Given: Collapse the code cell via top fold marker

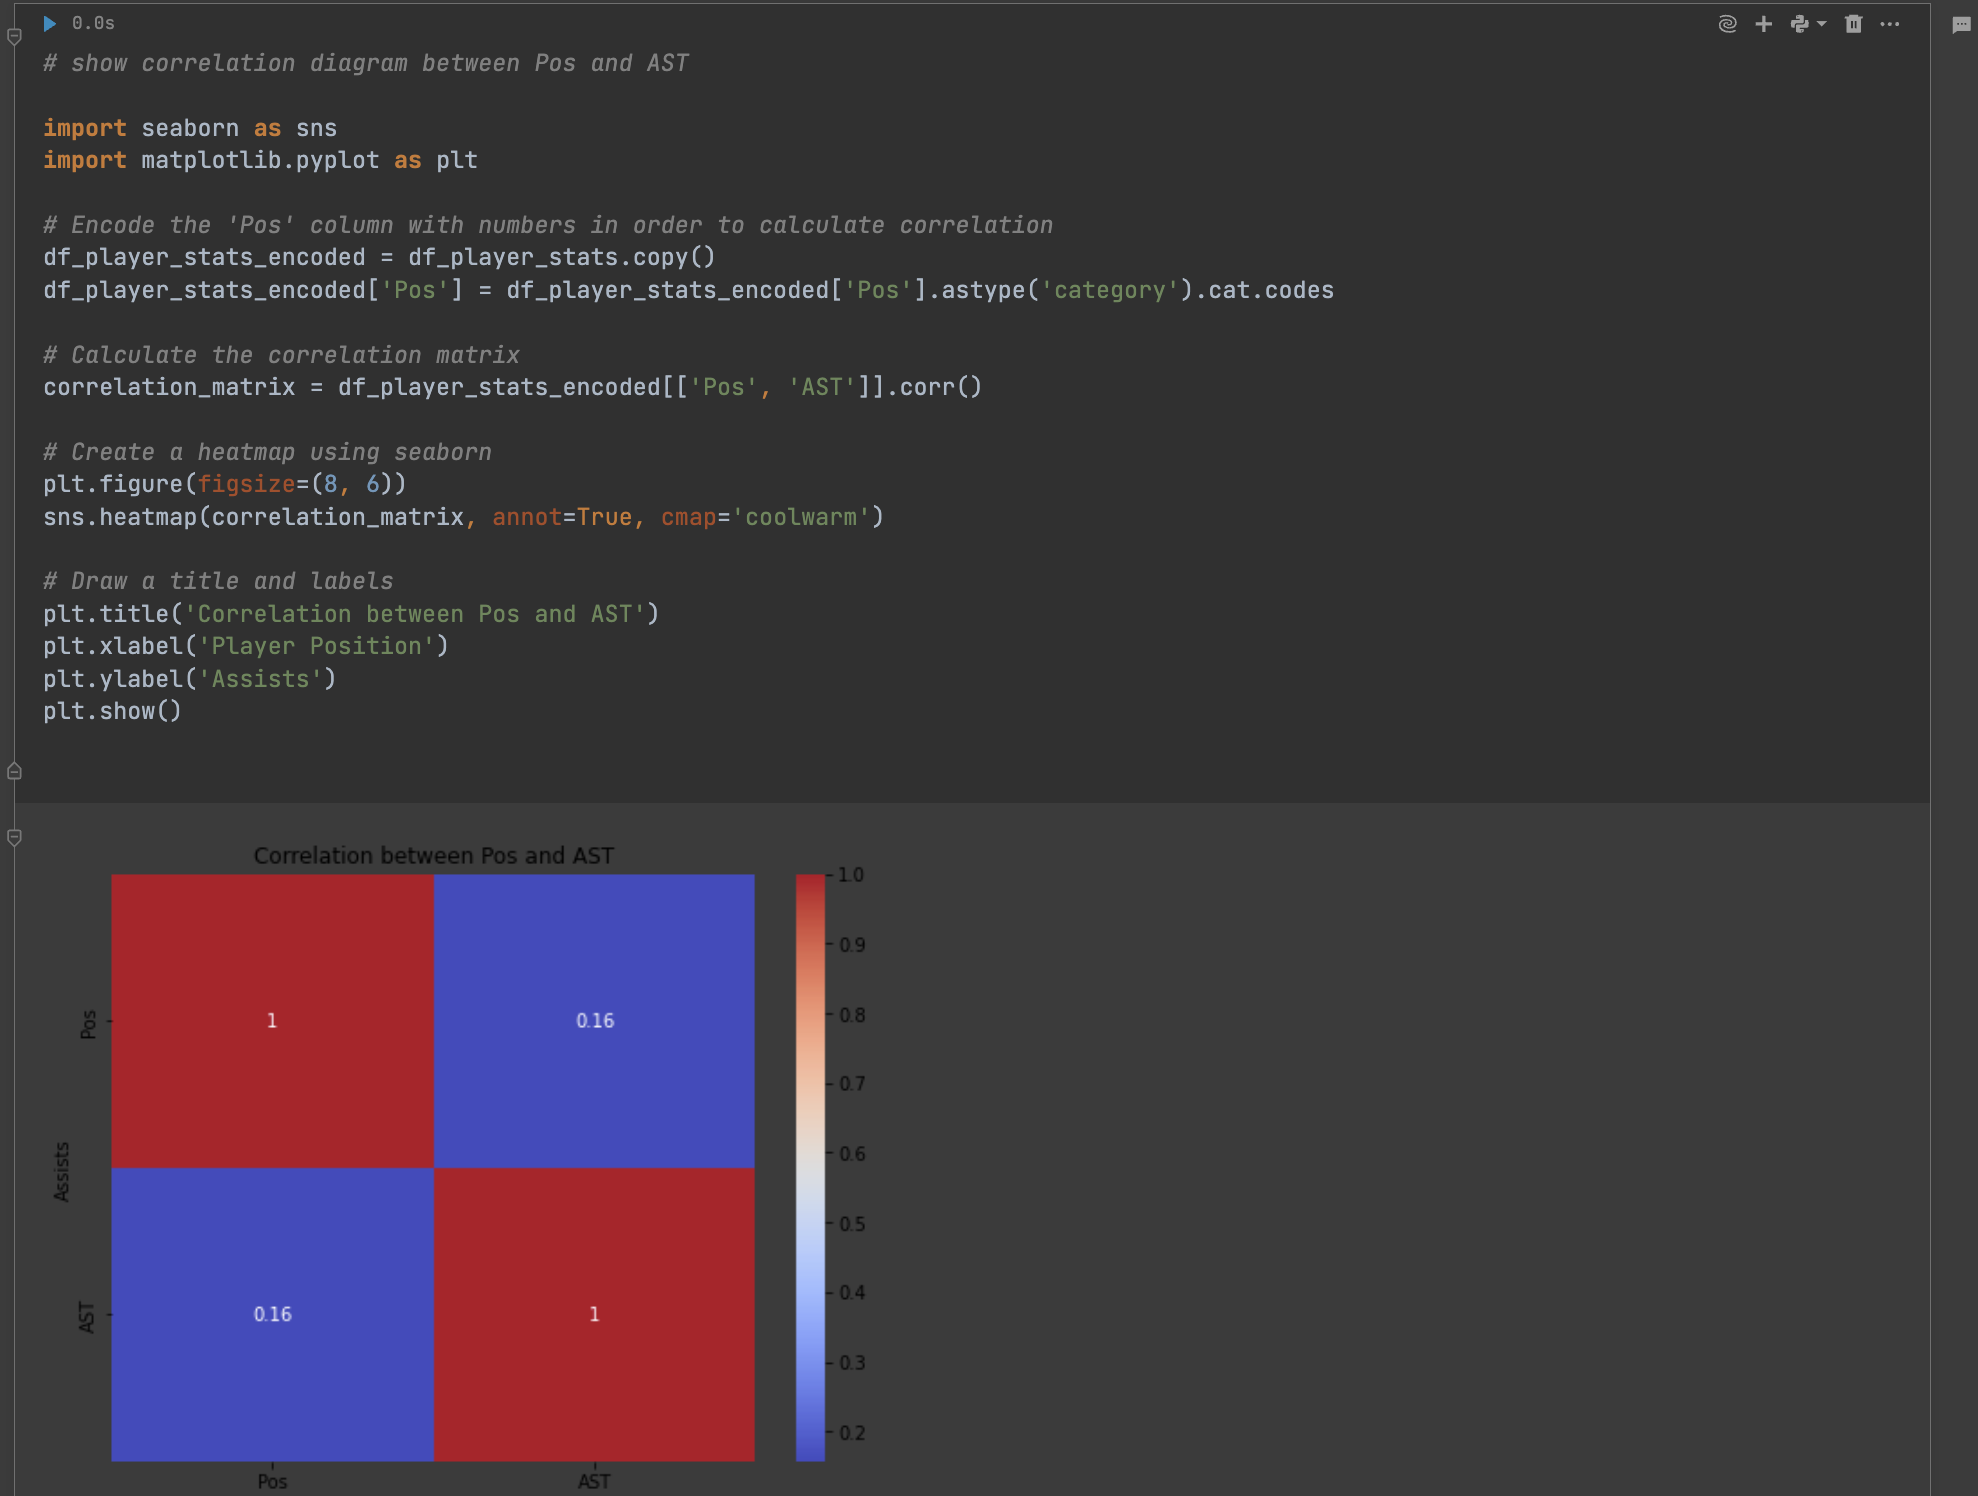Looking at the screenshot, I should pyautogui.click(x=14, y=37).
